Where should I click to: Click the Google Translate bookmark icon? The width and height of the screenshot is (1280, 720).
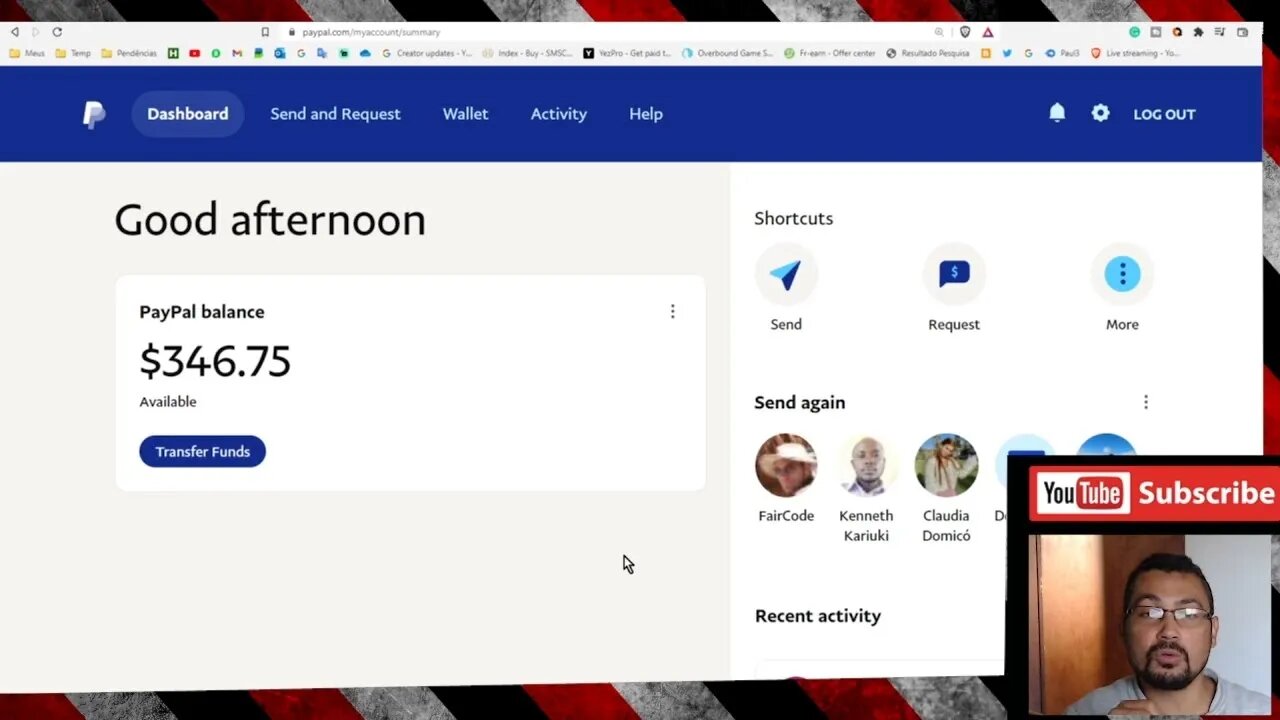click(322, 53)
